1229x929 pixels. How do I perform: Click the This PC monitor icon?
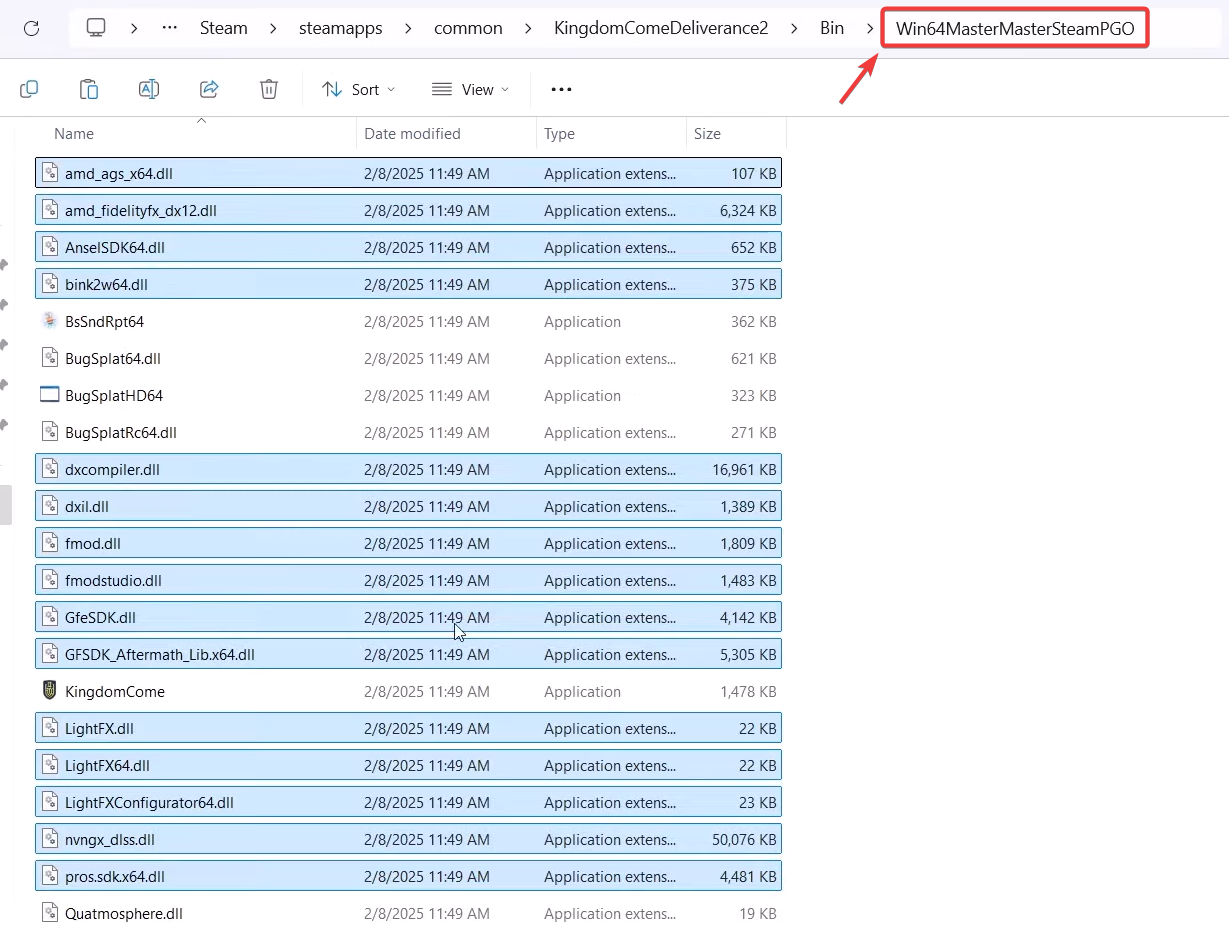coord(96,28)
